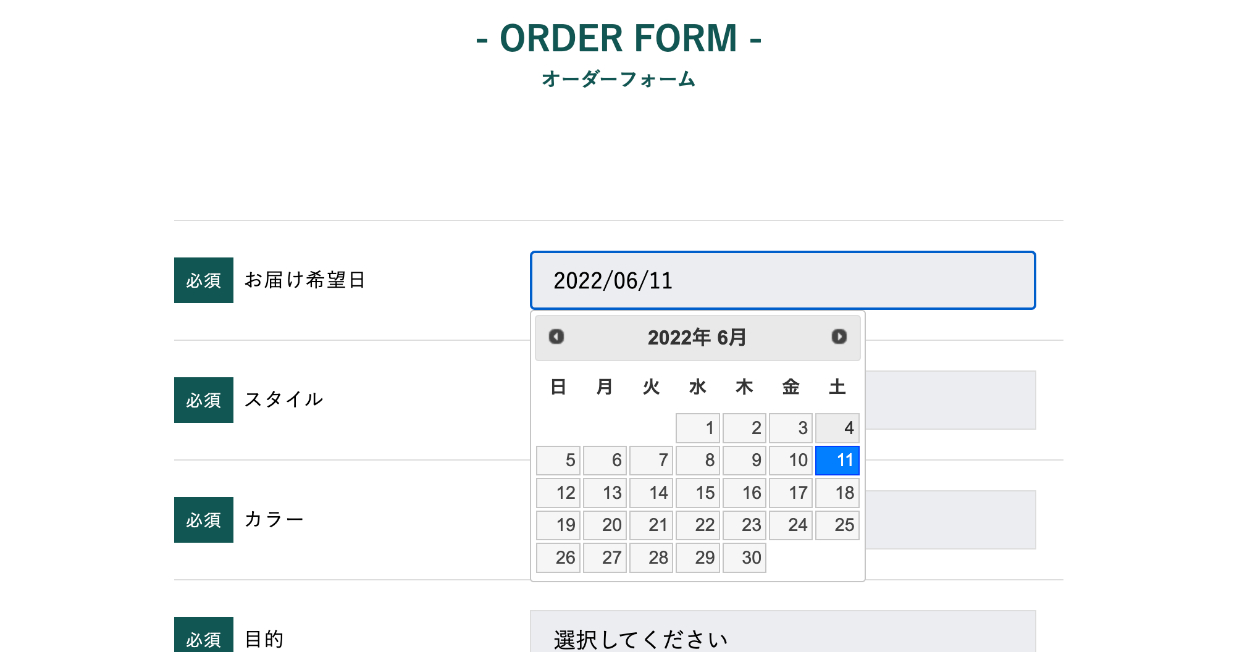
Task: Click June 28 in the calendar
Action: point(651,558)
